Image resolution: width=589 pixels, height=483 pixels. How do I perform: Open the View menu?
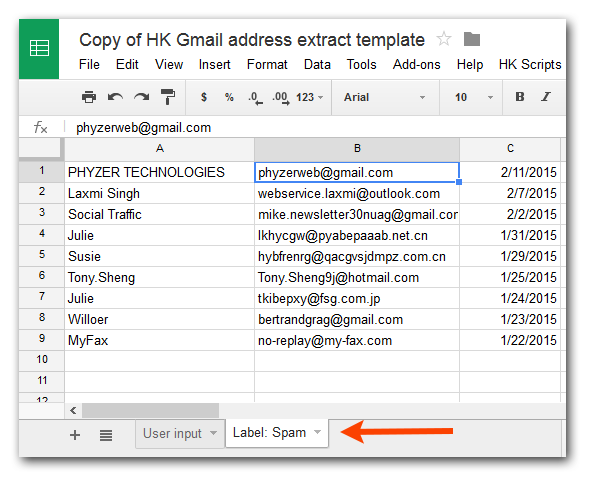tap(169, 65)
